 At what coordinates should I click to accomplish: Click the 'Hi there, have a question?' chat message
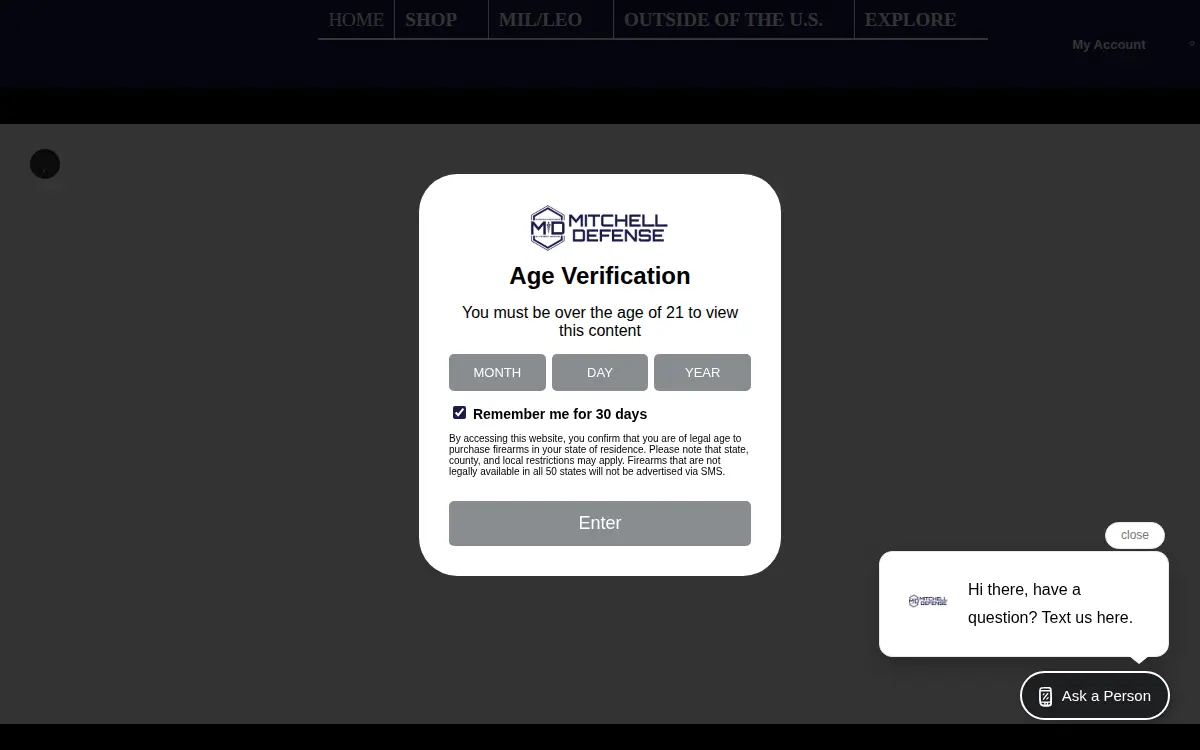[x=1050, y=604]
